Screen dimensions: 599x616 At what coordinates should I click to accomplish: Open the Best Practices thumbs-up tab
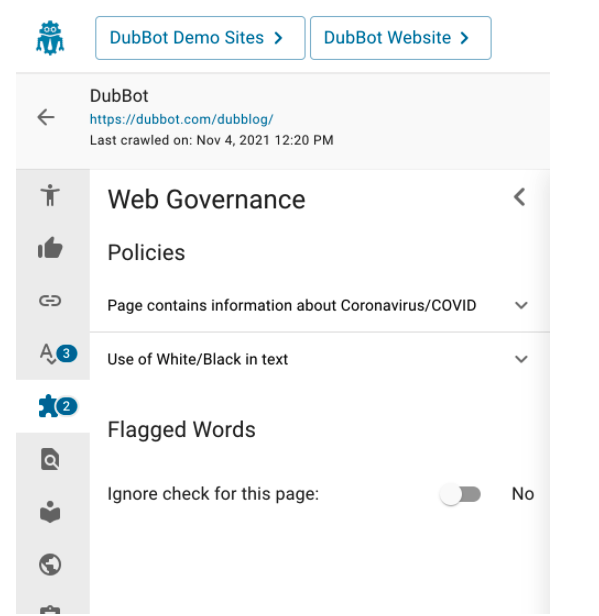pos(50,248)
